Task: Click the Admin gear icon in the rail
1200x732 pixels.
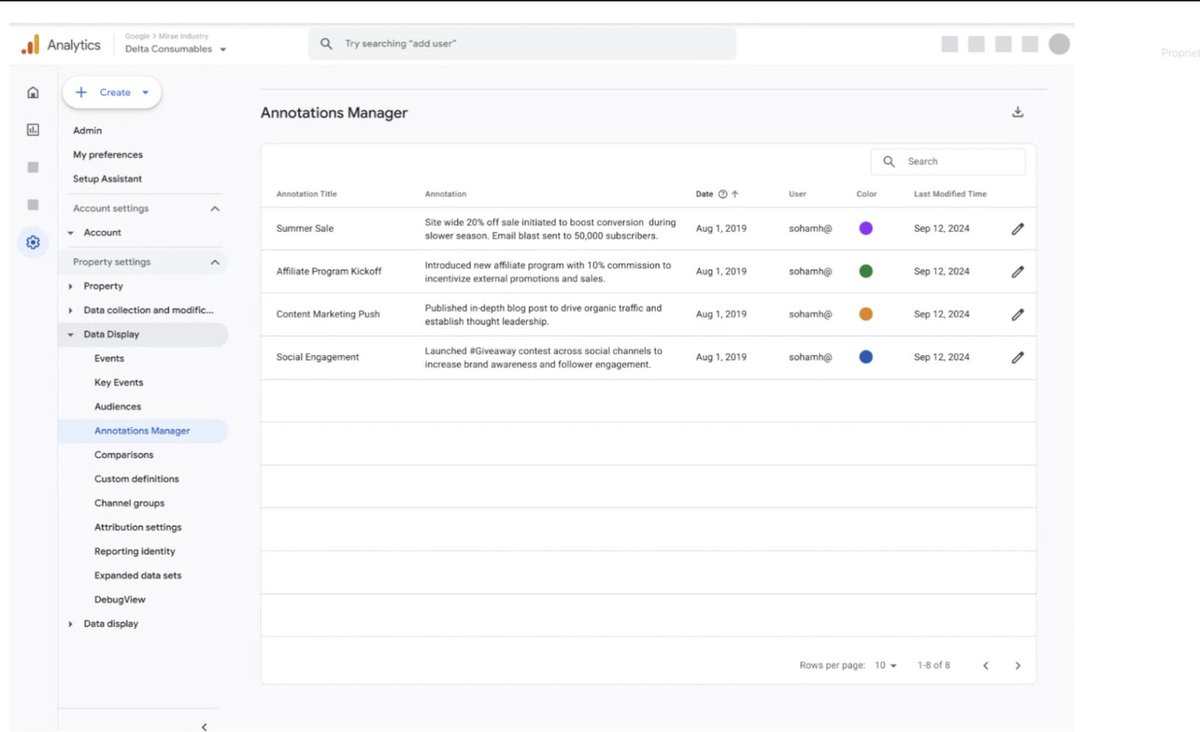Action: (x=32, y=242)
